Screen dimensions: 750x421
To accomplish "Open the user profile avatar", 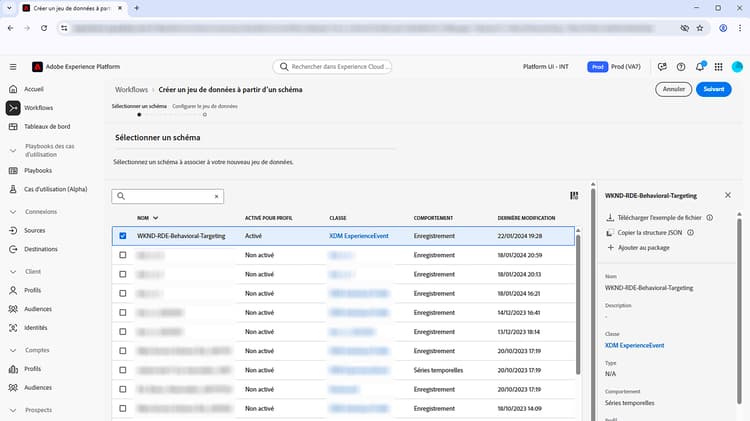I will (737, 66).
